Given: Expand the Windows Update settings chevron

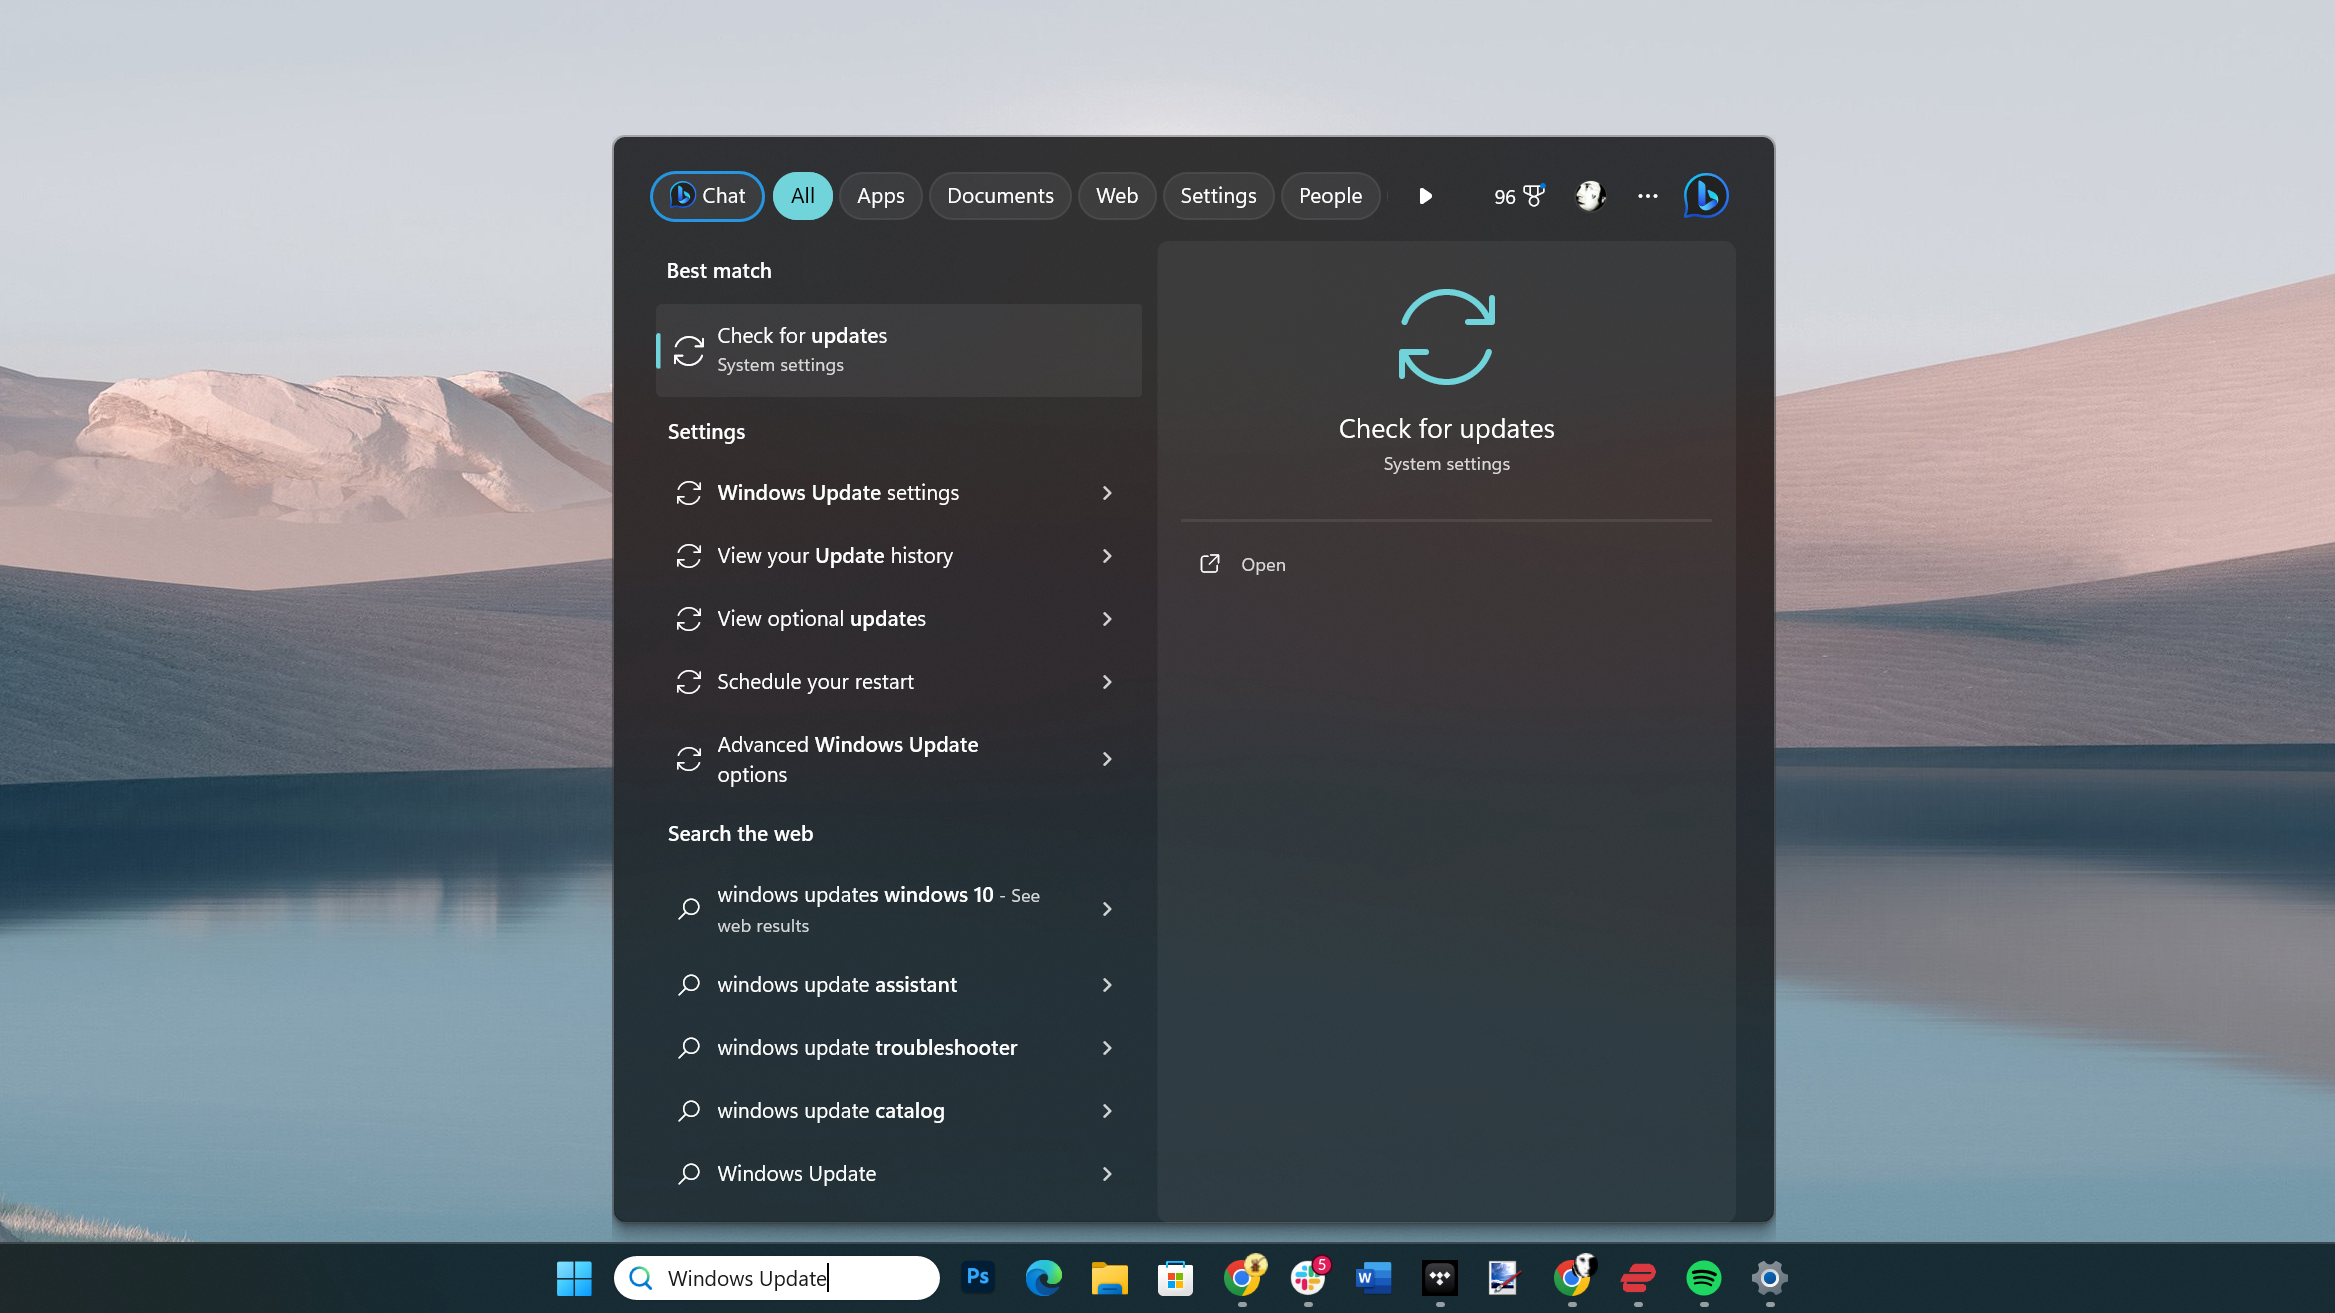Looking at the screenshot, I should 1107,493.
